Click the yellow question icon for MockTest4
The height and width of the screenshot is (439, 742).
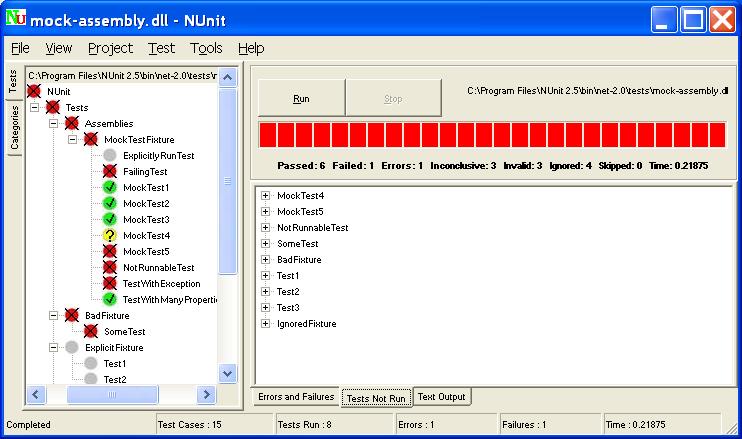point(110,236)
